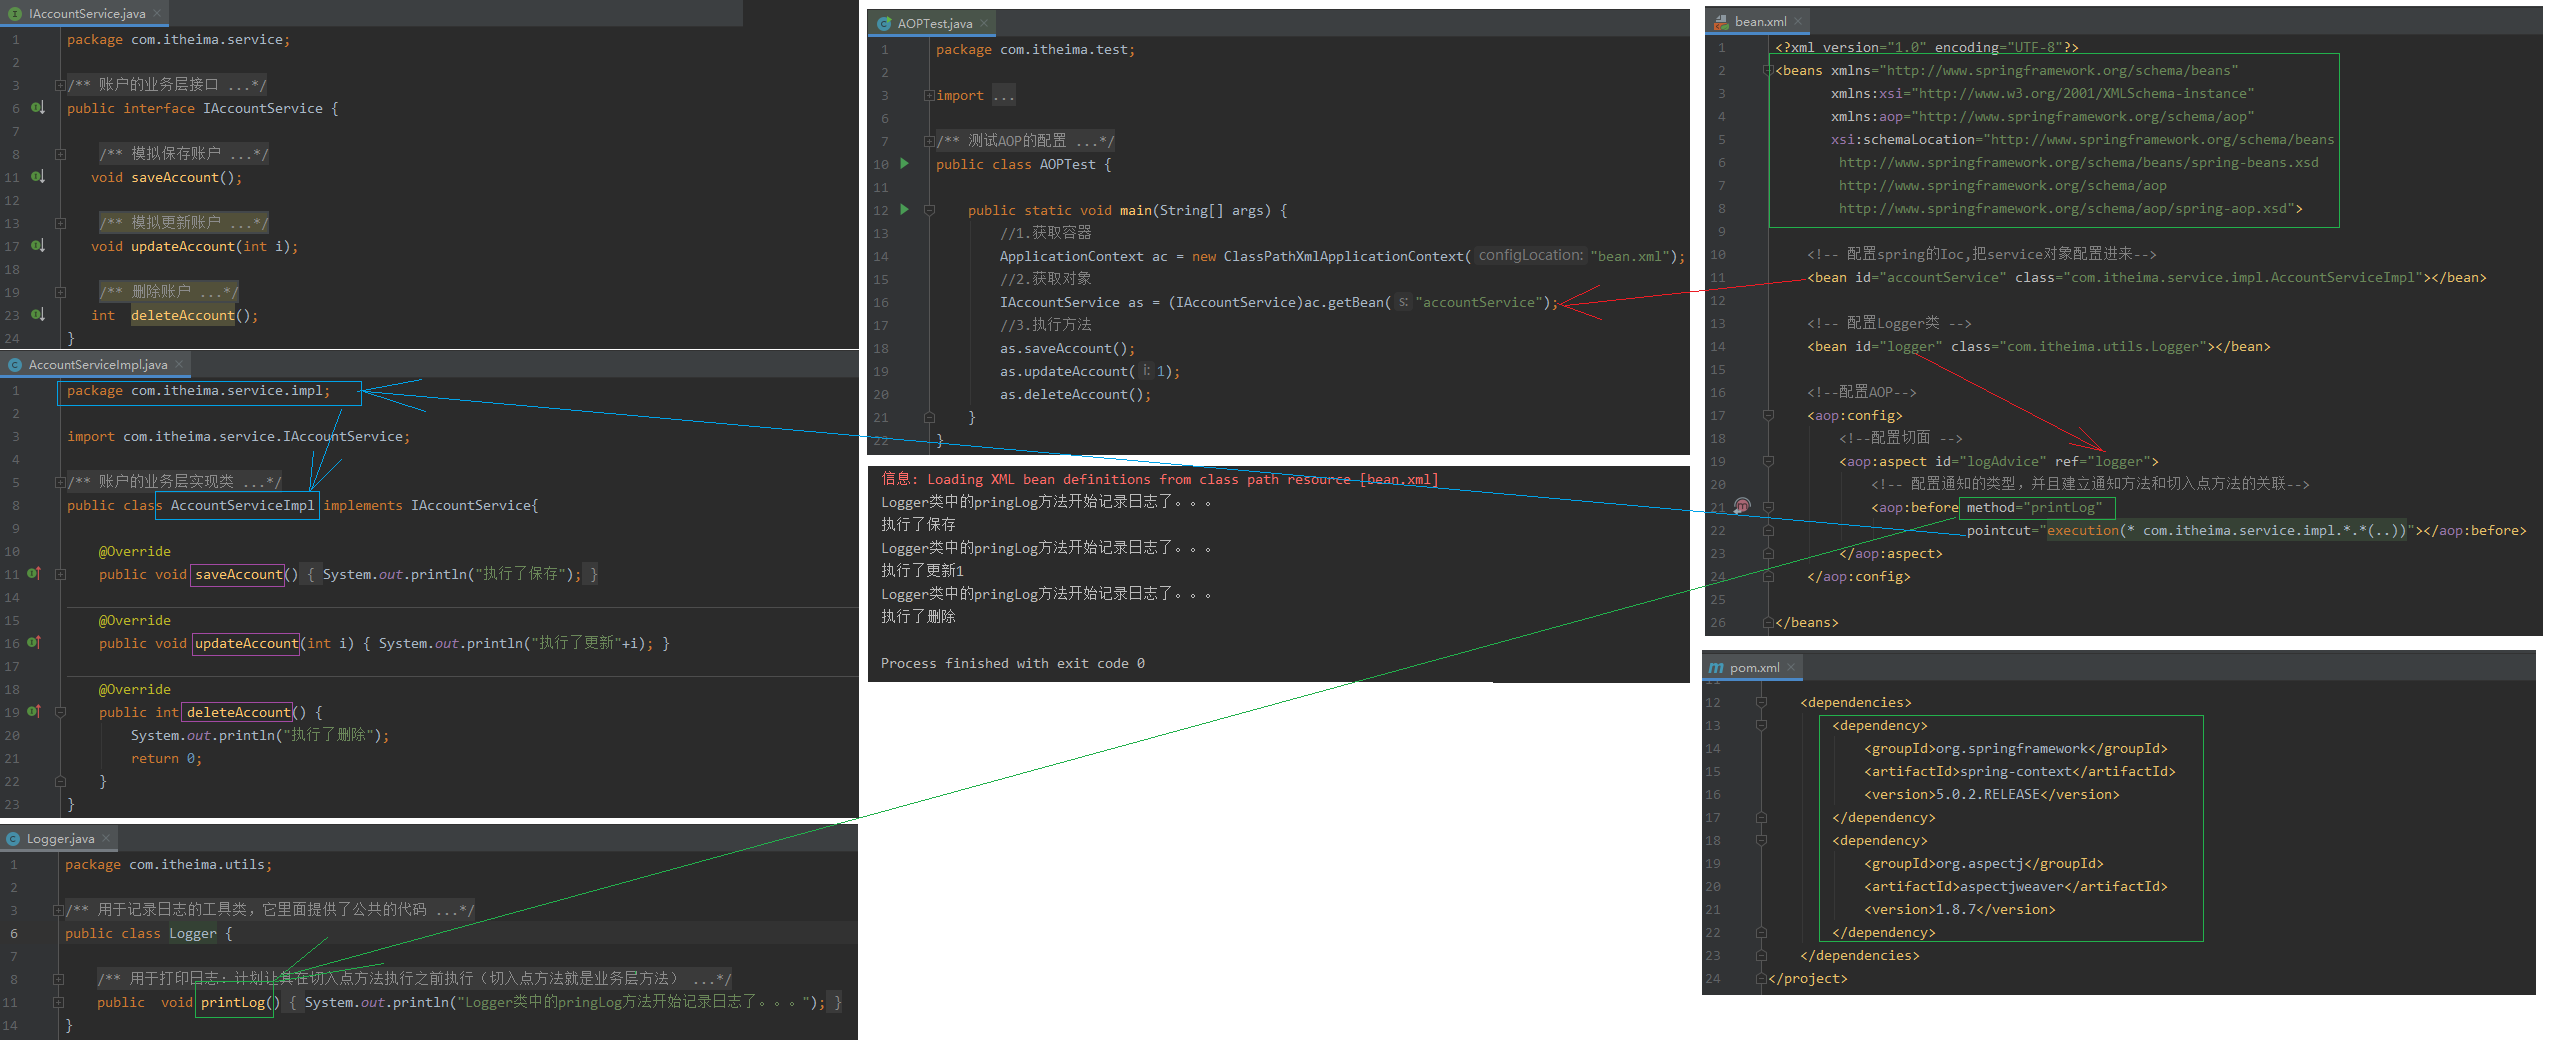Close the IAccountService.java tab

[157, 13]
